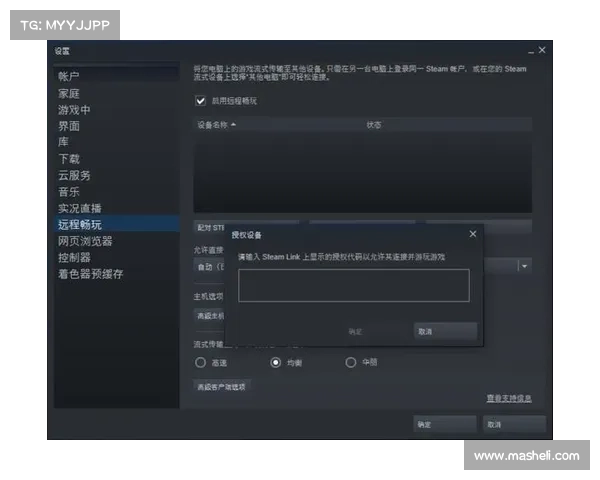Go to 控制器 settings
Image resolution: width=600 pixels, height=480 pixels.
tap(116, 257)
